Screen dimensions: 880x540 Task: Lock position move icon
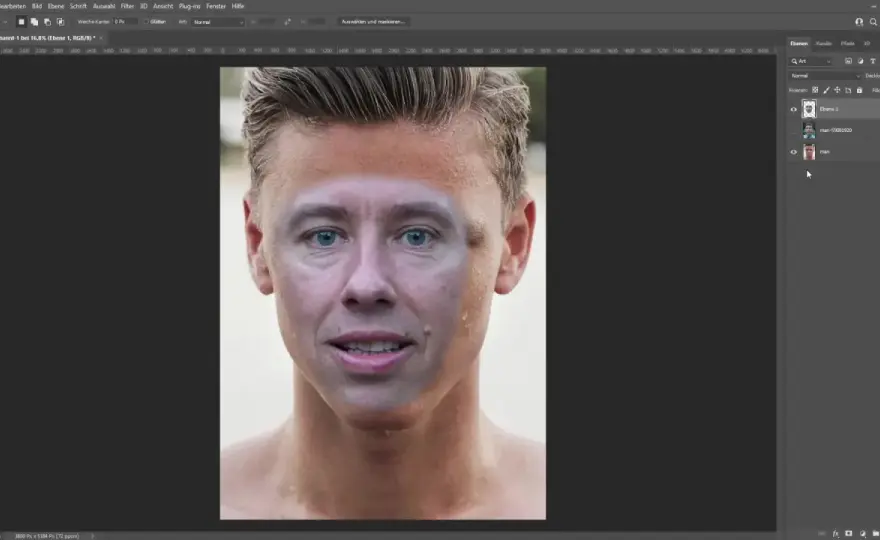837,90
